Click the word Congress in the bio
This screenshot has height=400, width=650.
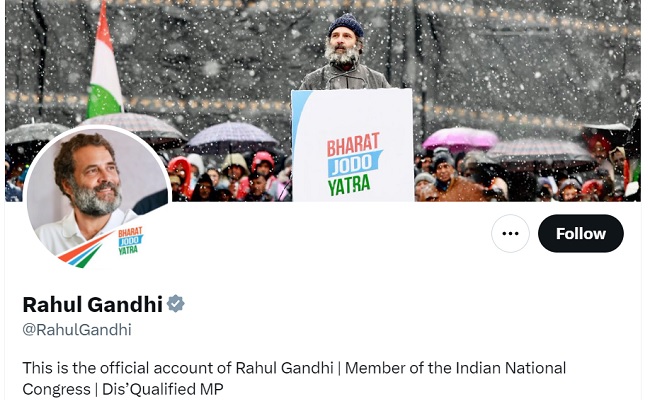pos(56,390)
